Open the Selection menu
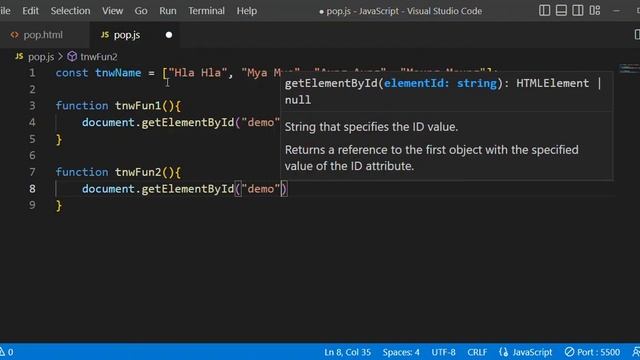The width and height of the screenshot is (640, 360). click(70, 11)
